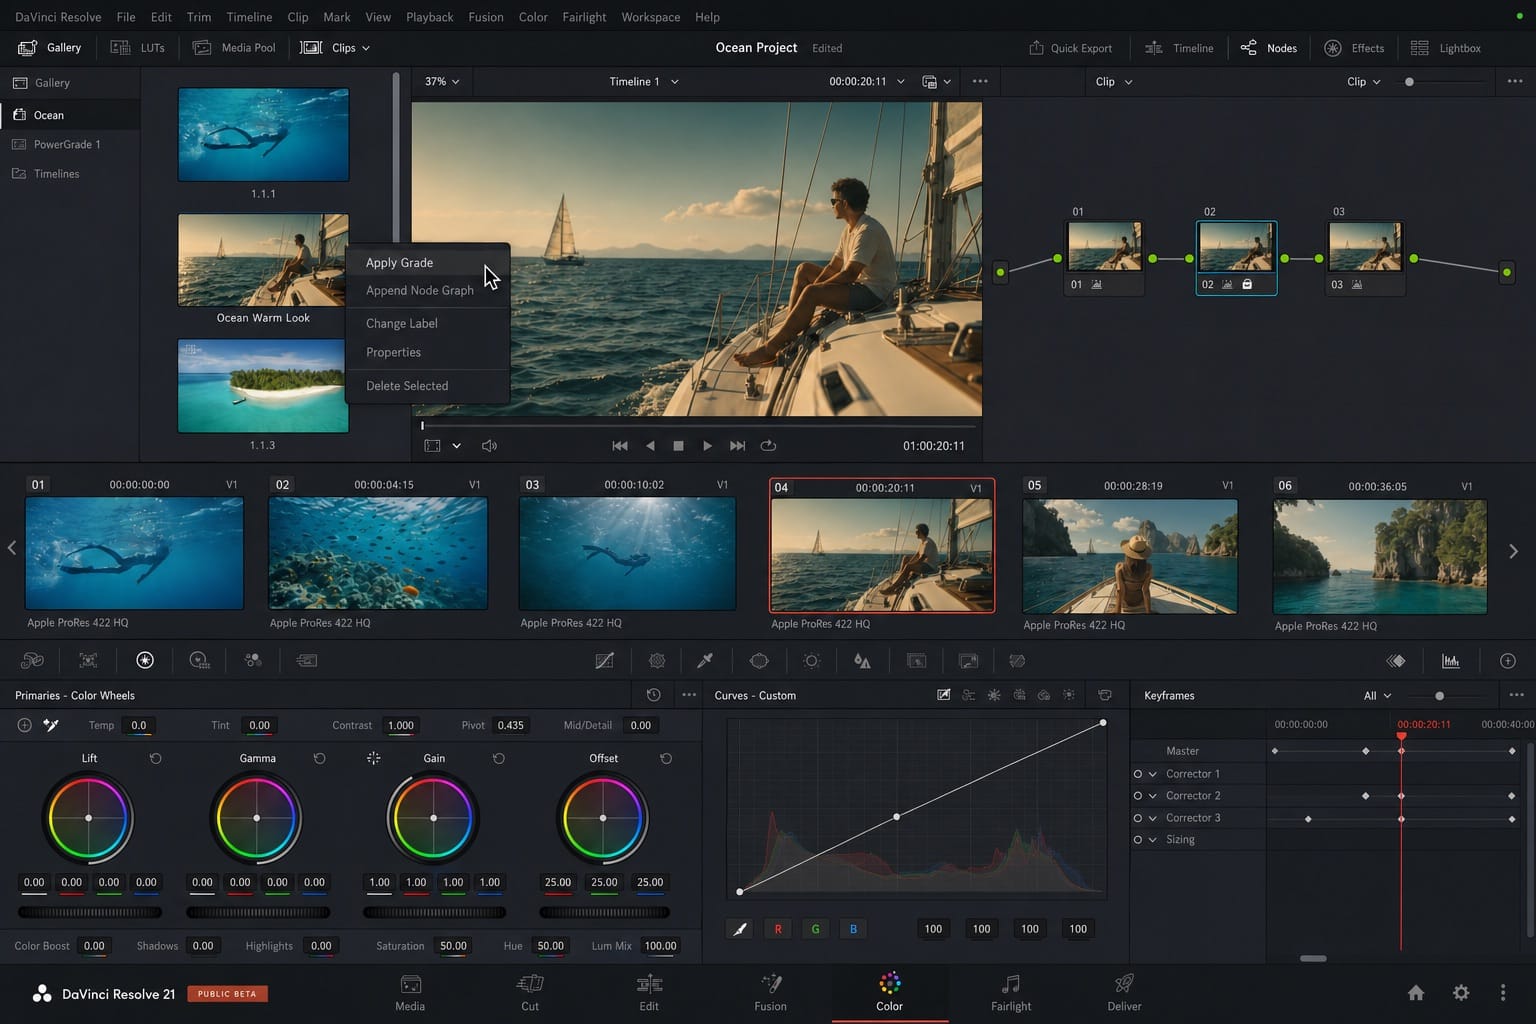Image resolution: width=1536 pixels, height=1024 pixels.
Task: Expand Corrector 2 keyframe track
Action: 1153,796
